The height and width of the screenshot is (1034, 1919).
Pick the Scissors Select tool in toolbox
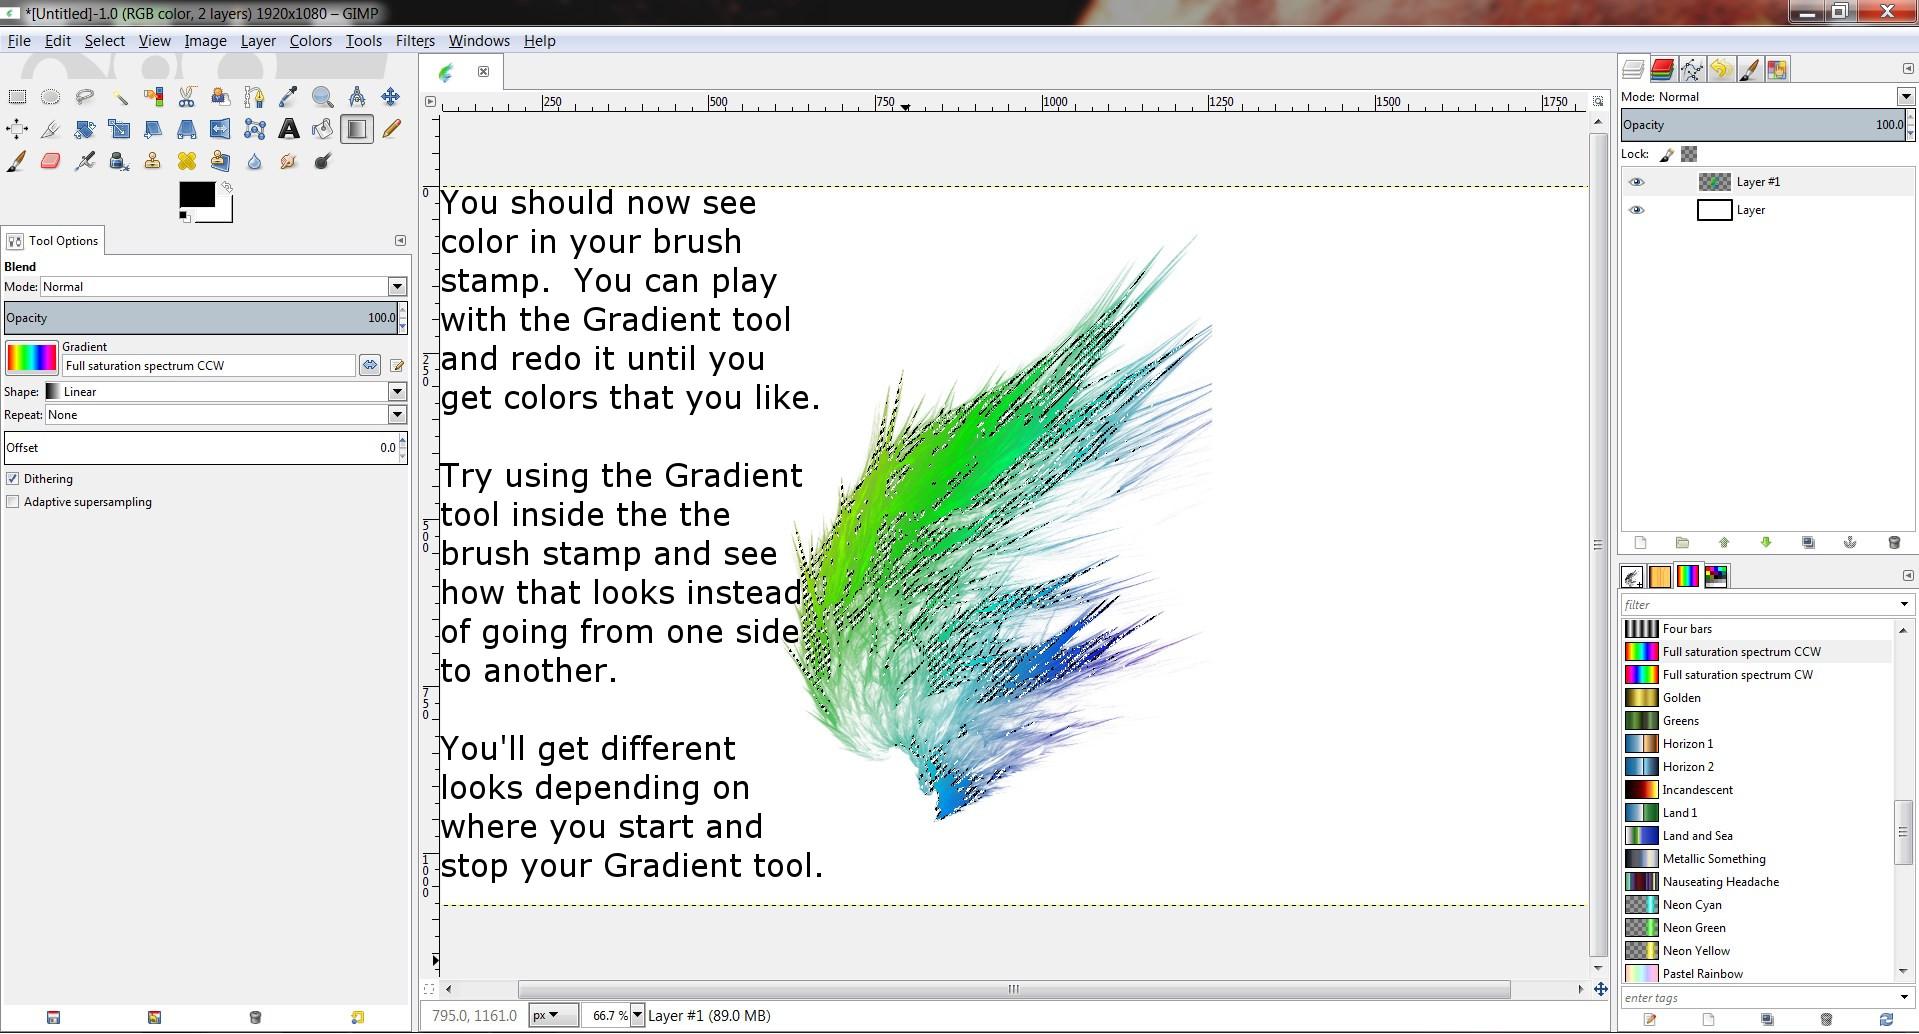[187, 97]
